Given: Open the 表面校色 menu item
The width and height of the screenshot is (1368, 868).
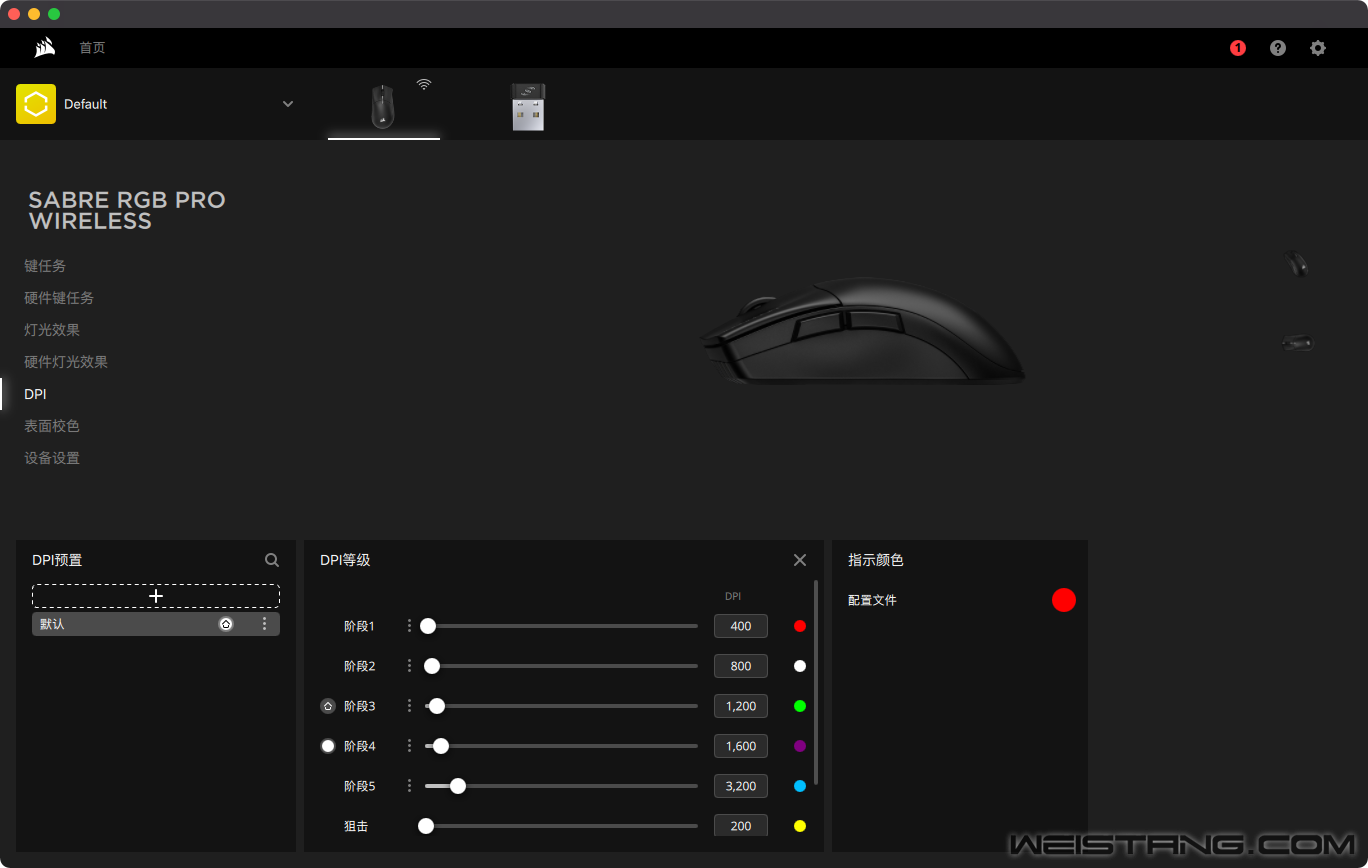Looking at the screenshot, I should pos(52,426).
